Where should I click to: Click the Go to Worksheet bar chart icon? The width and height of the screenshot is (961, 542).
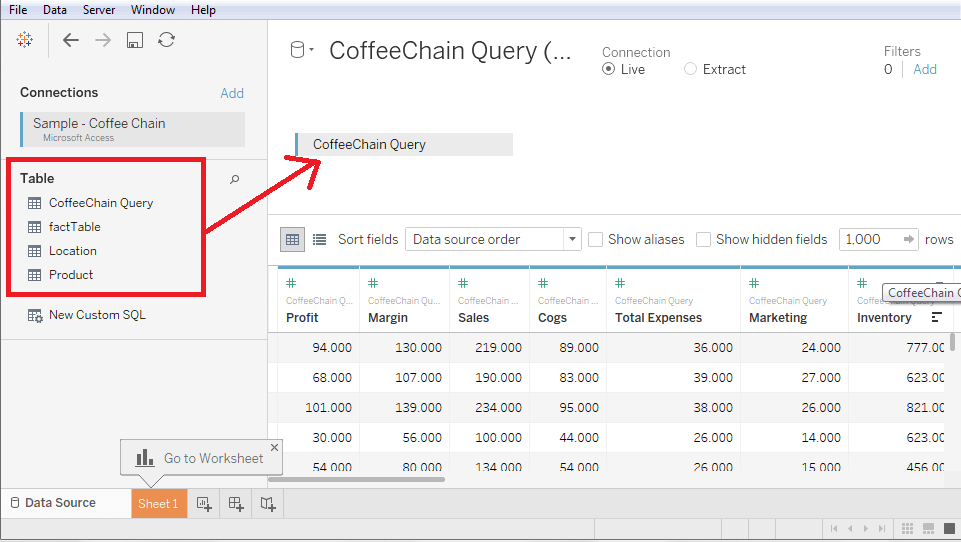(x=145, y=457)
